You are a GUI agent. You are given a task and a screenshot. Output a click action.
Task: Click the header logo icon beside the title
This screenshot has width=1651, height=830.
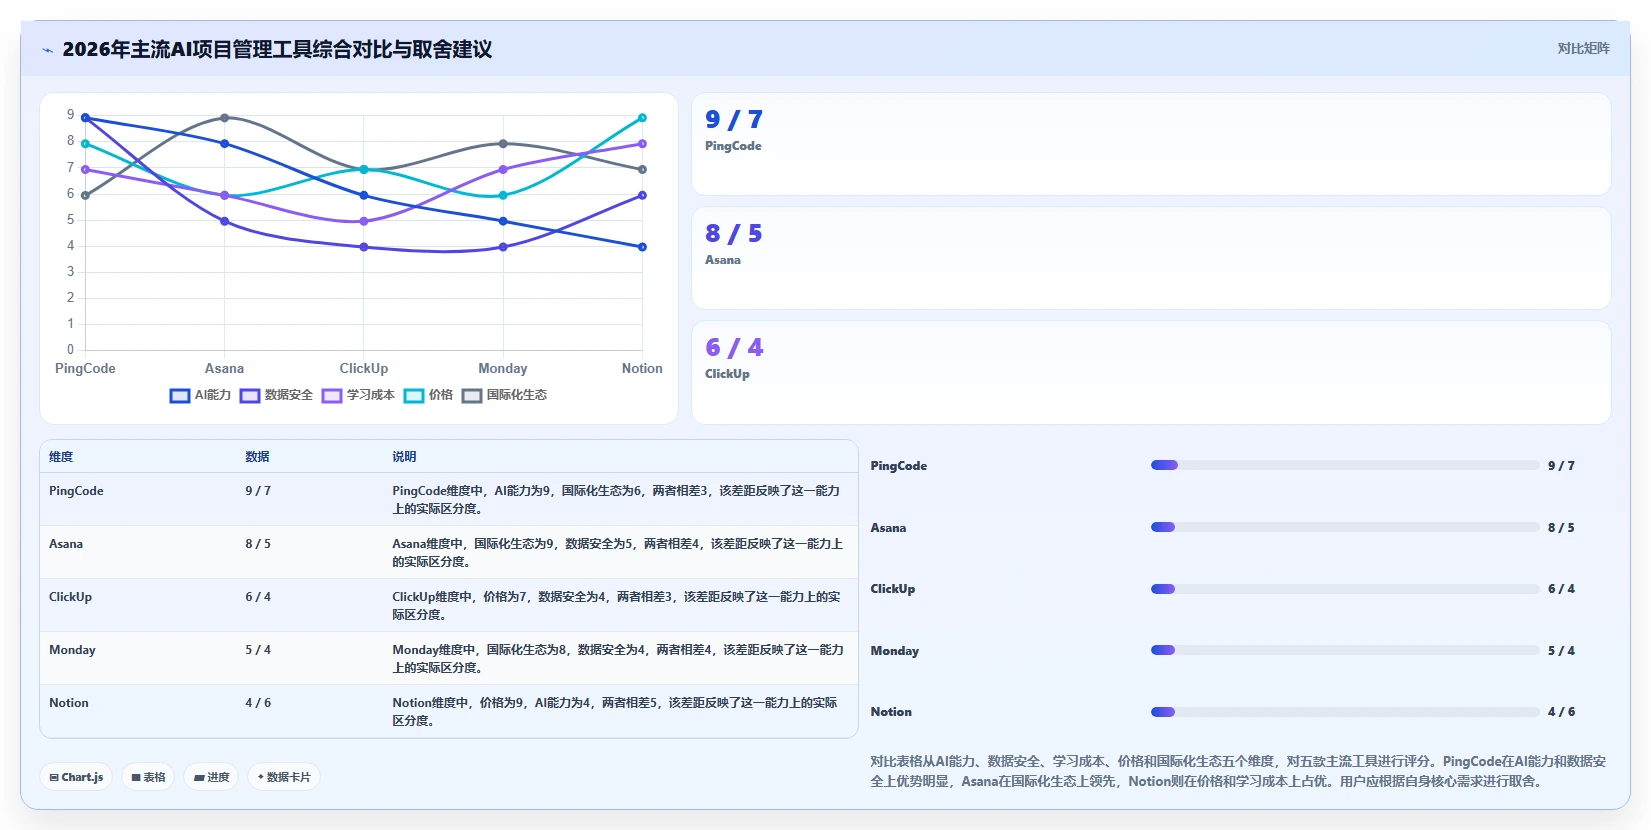pyautogui.click(x=48, y=50)
